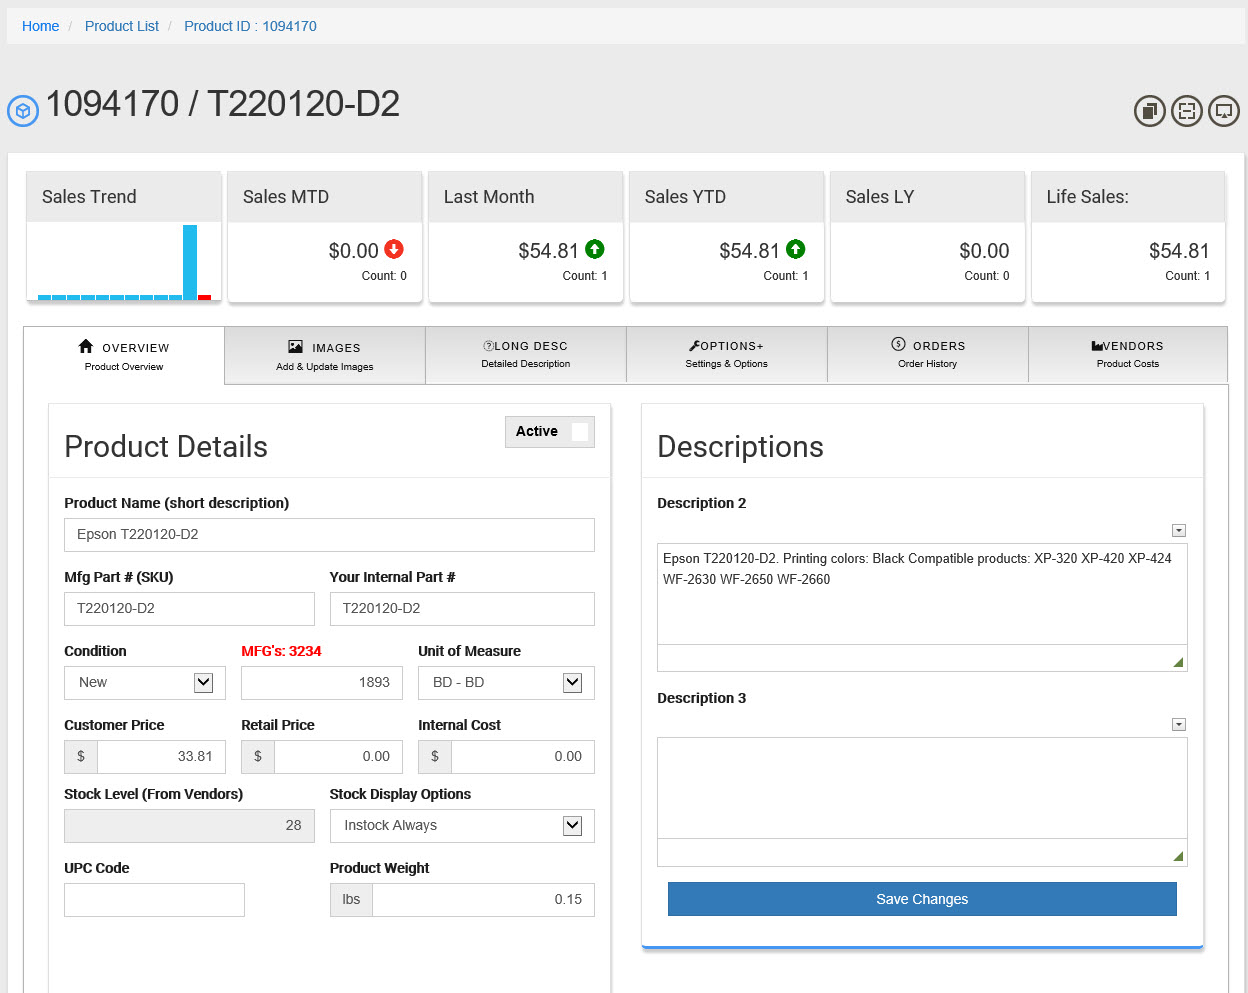Click the Save Changes button

(922, 899)
